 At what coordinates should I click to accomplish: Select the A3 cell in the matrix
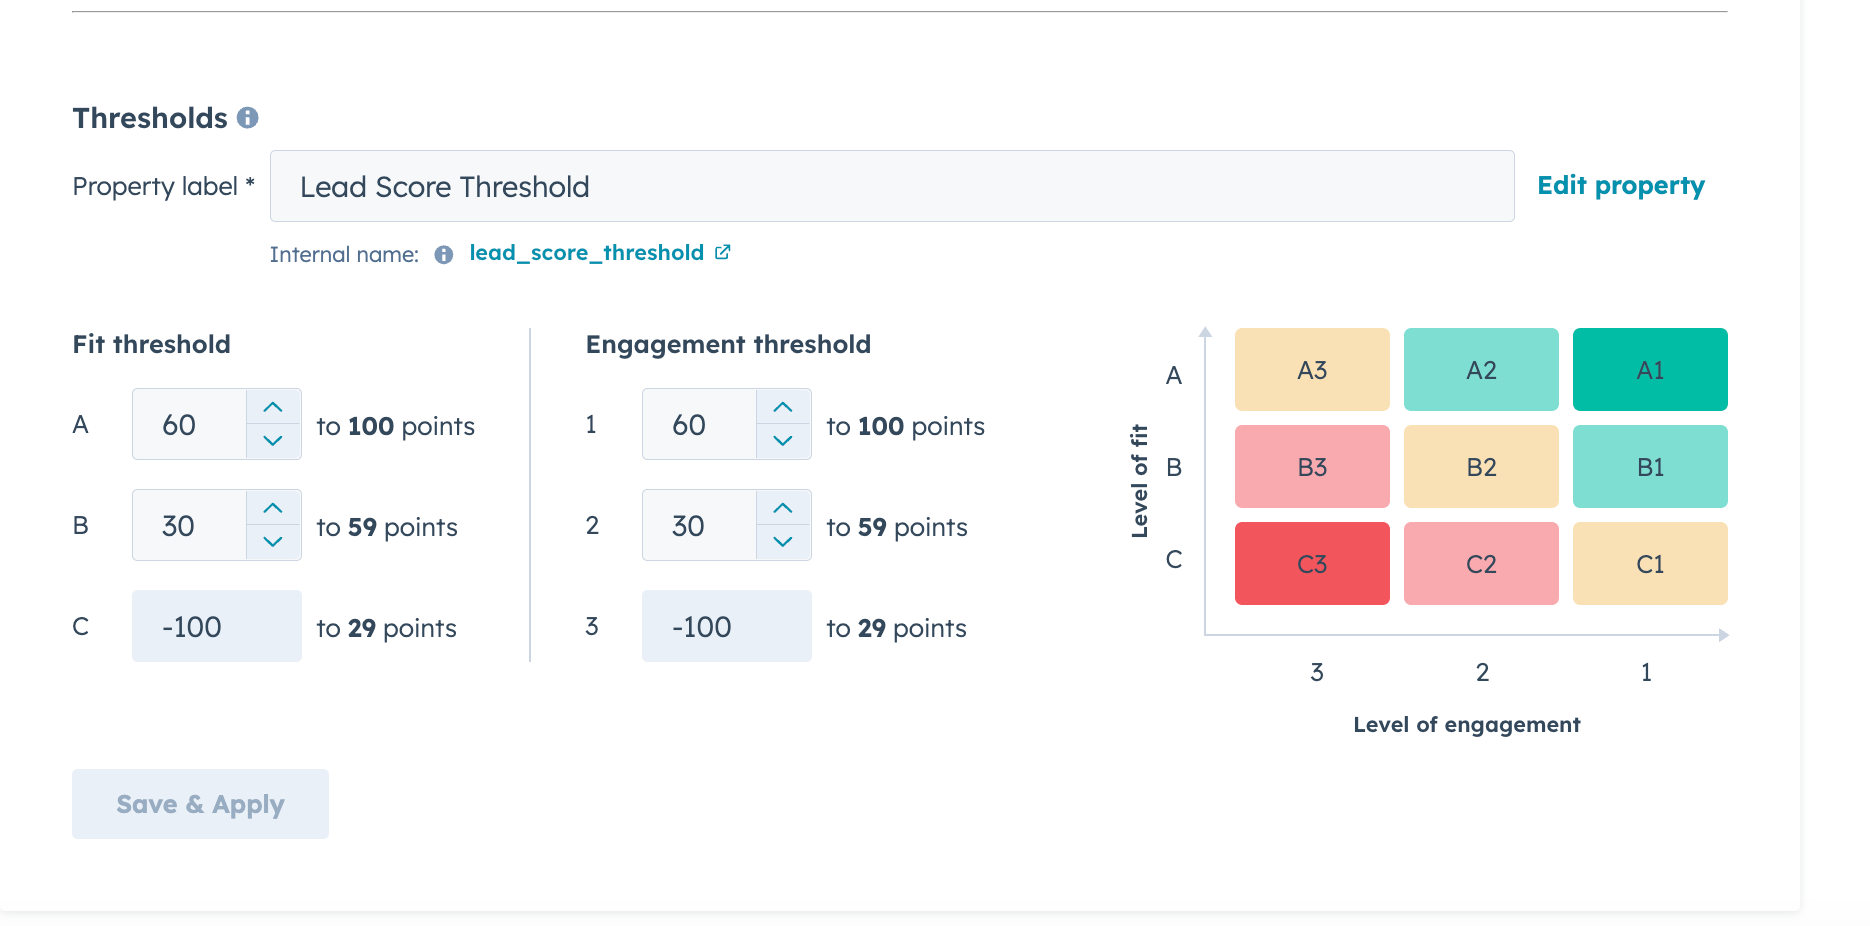click(x=1311, y=369)
